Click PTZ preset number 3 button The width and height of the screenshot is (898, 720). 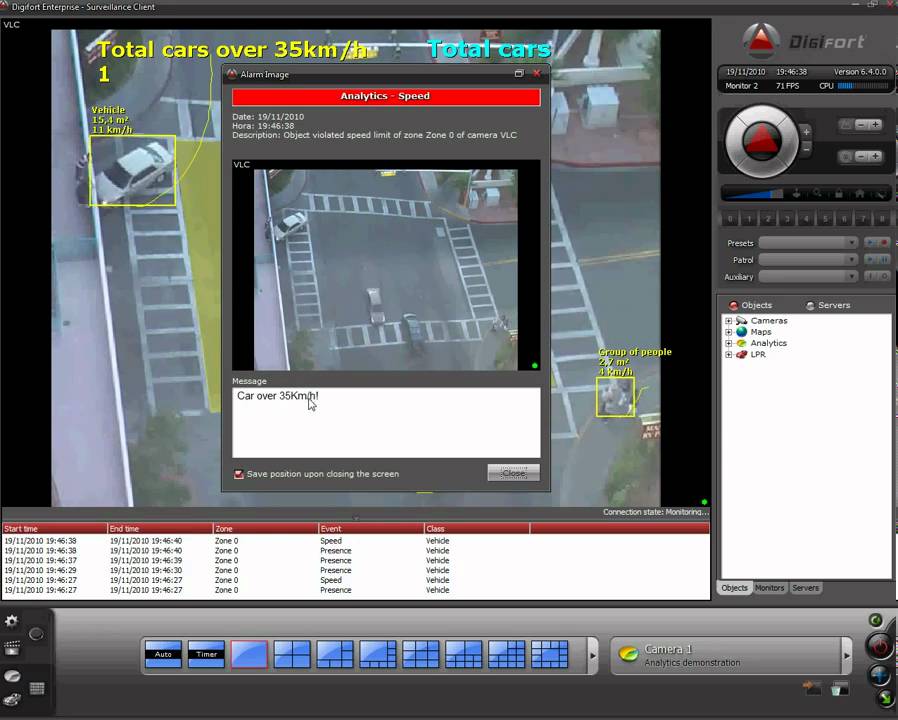(x=787, y=219)
